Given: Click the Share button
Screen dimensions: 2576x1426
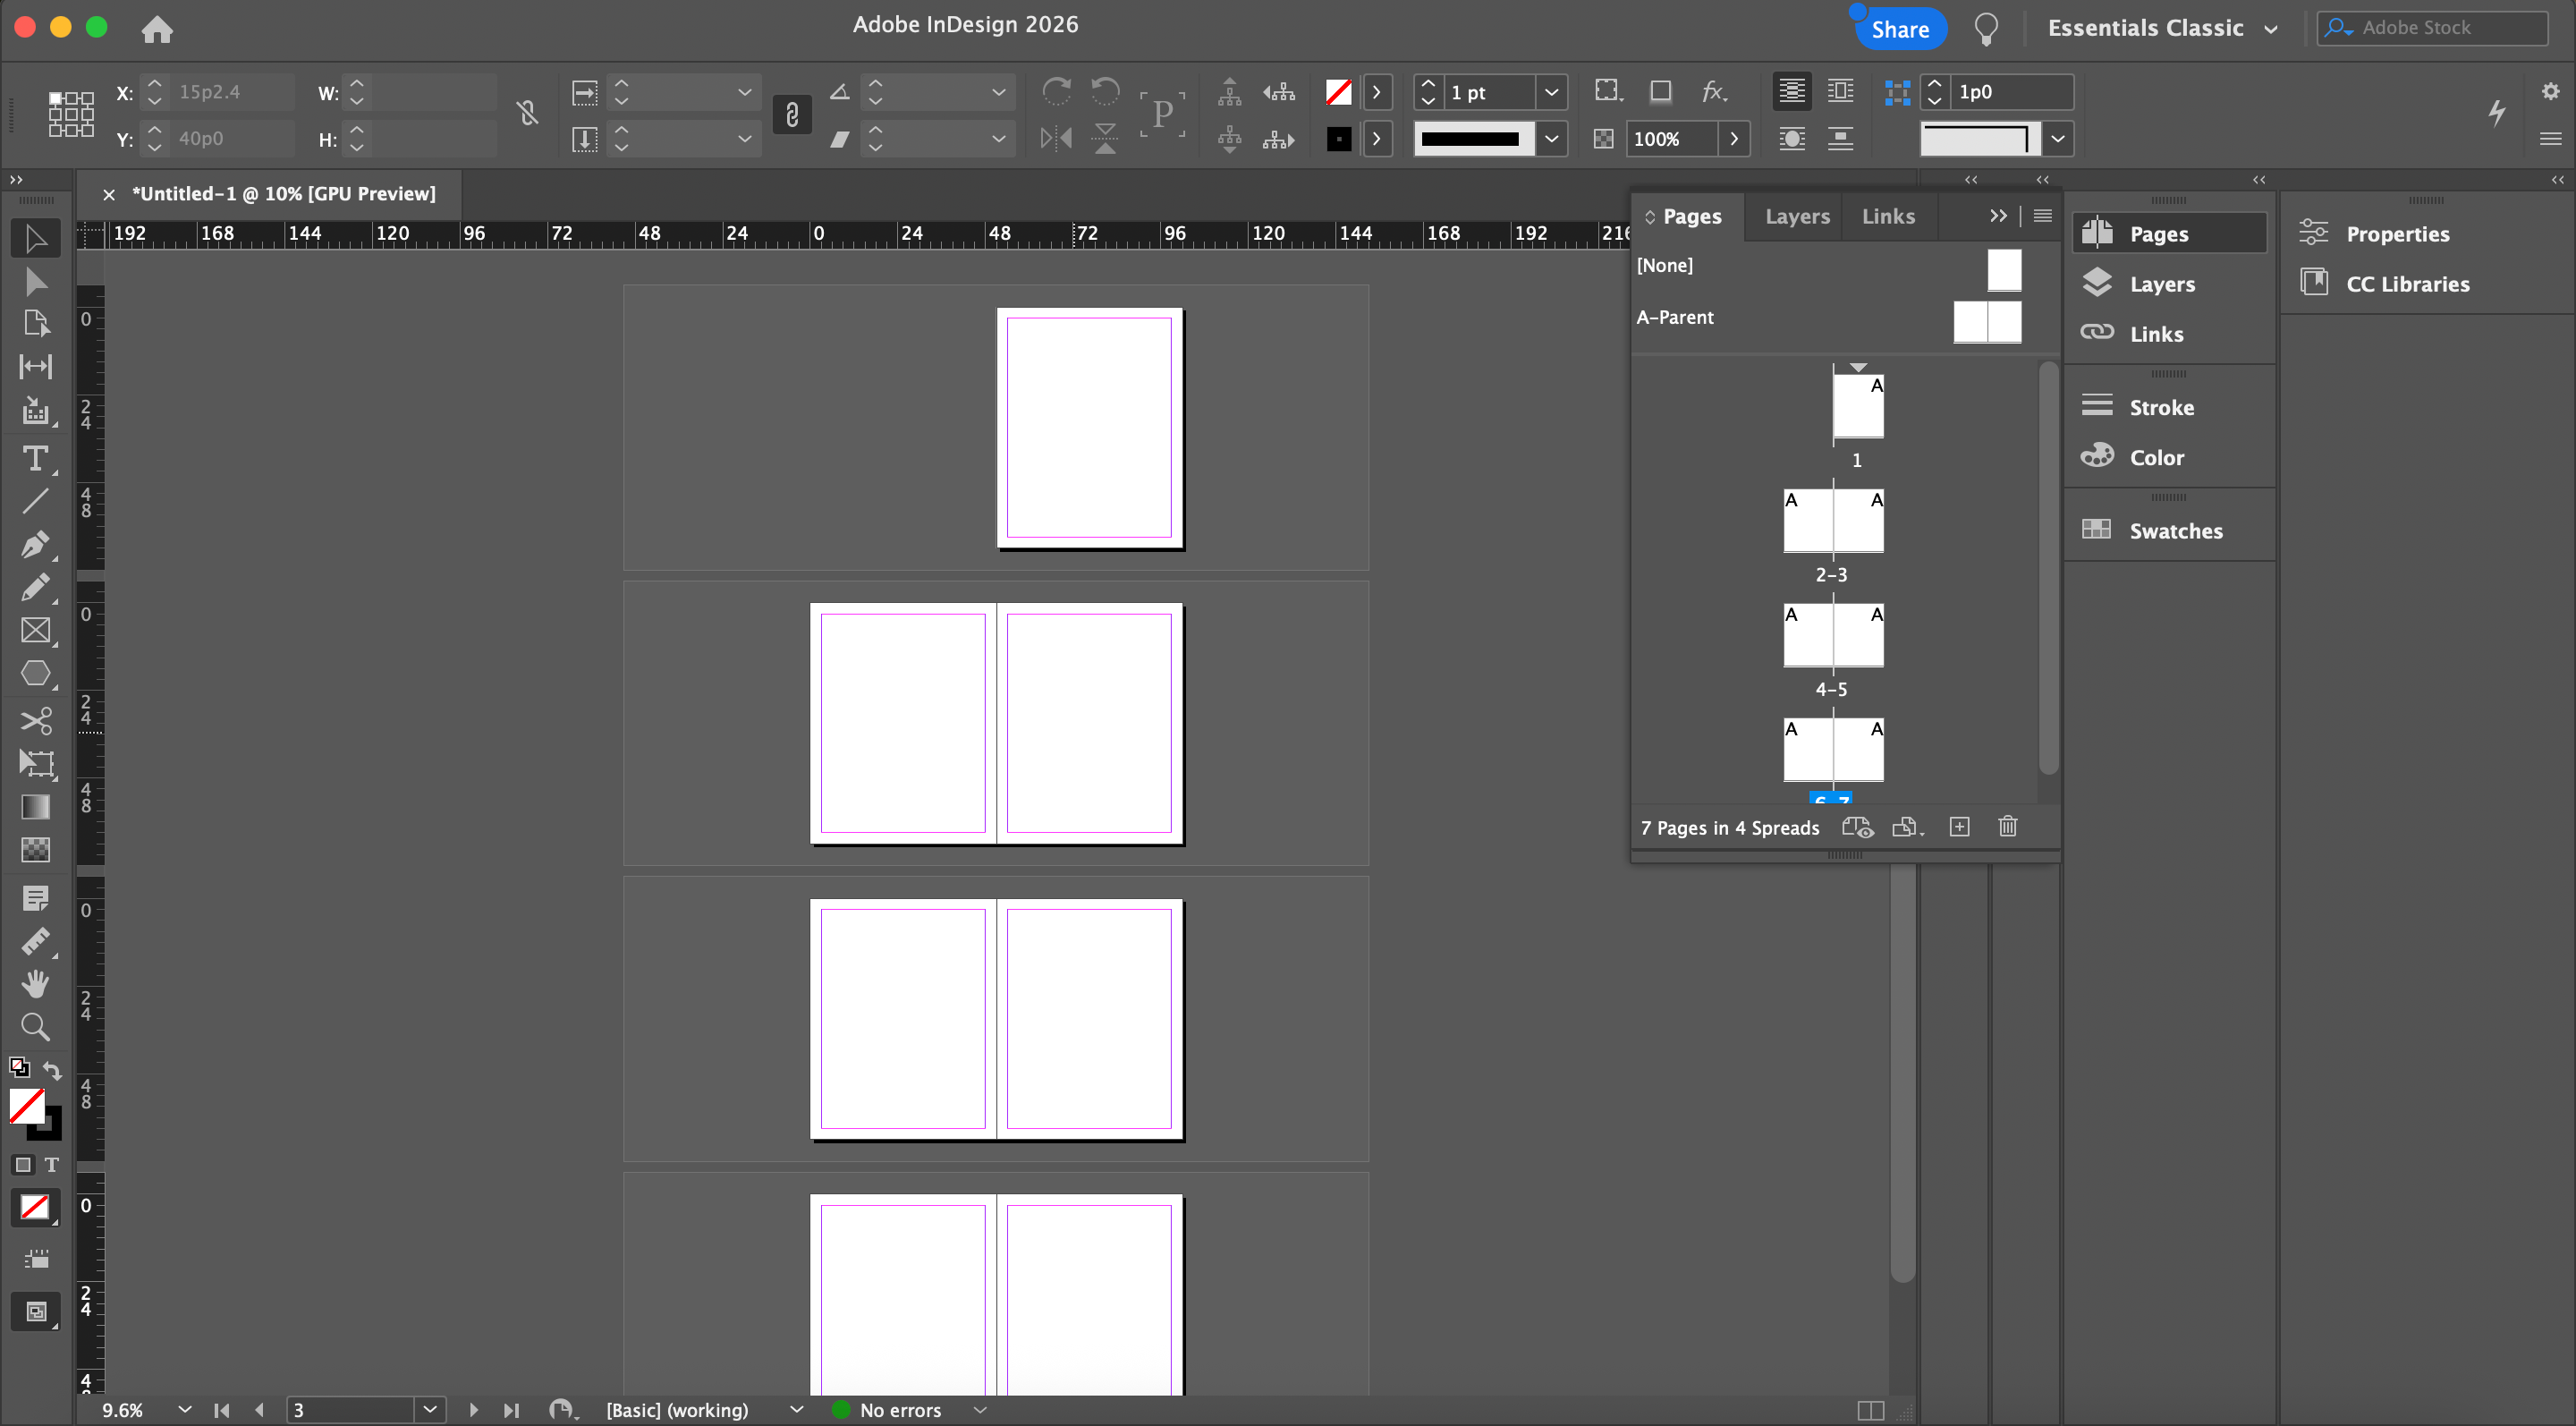Looking at the screenshot, I should (x=1900, y=29).
